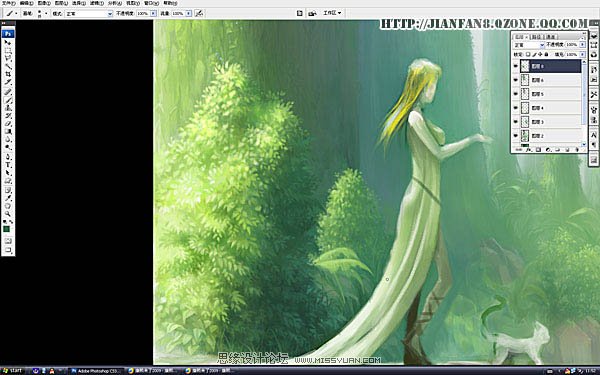Create new adjustment layer icon
This screenshot has width=600, height=375.
[548, 150]
